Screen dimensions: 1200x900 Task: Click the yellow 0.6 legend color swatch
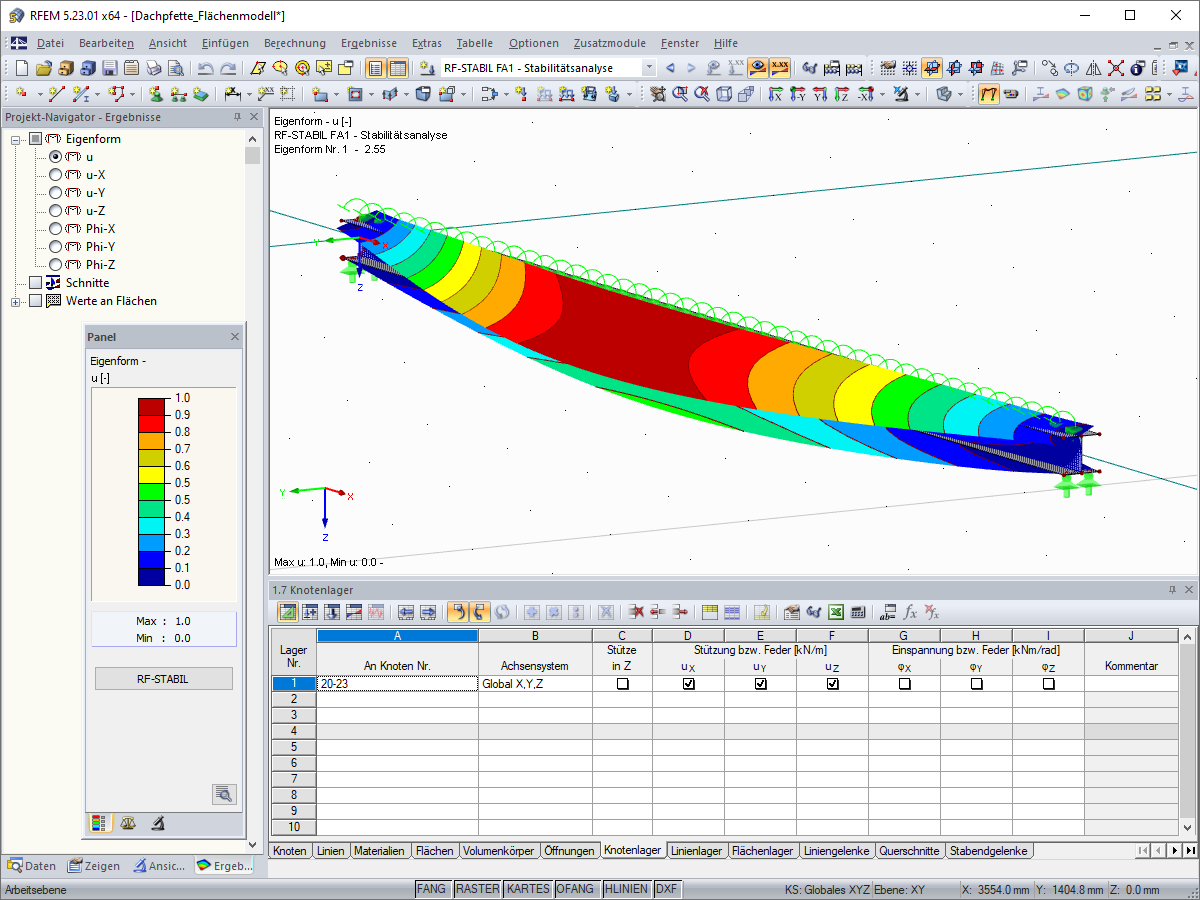[x=152, y=474]
